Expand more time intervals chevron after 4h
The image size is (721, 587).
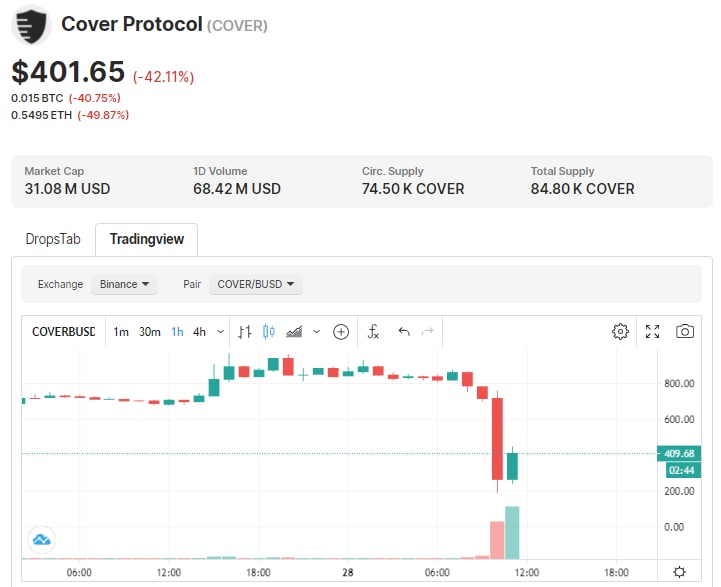coord(220,331)
